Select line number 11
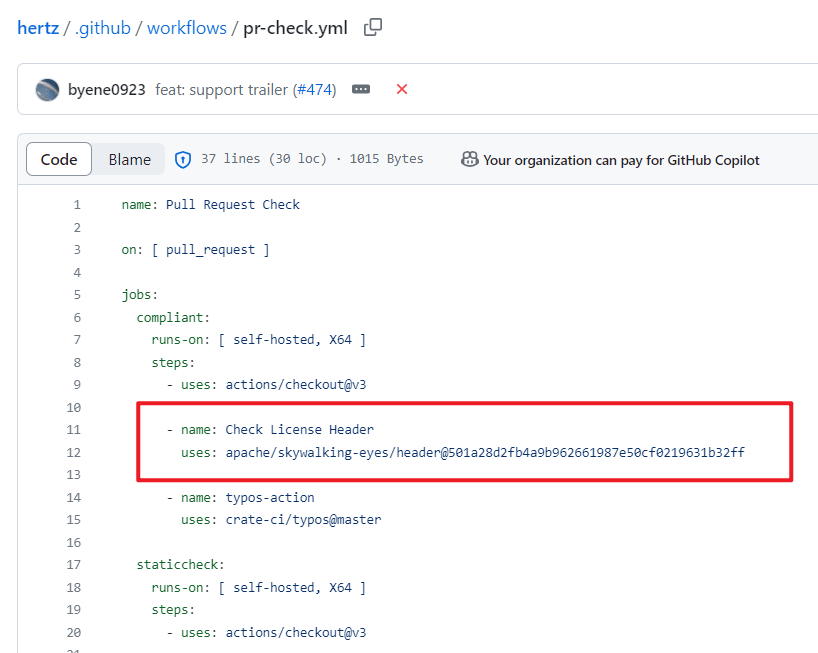This screenshot has height=653, width=818. [x=74, y=430]
